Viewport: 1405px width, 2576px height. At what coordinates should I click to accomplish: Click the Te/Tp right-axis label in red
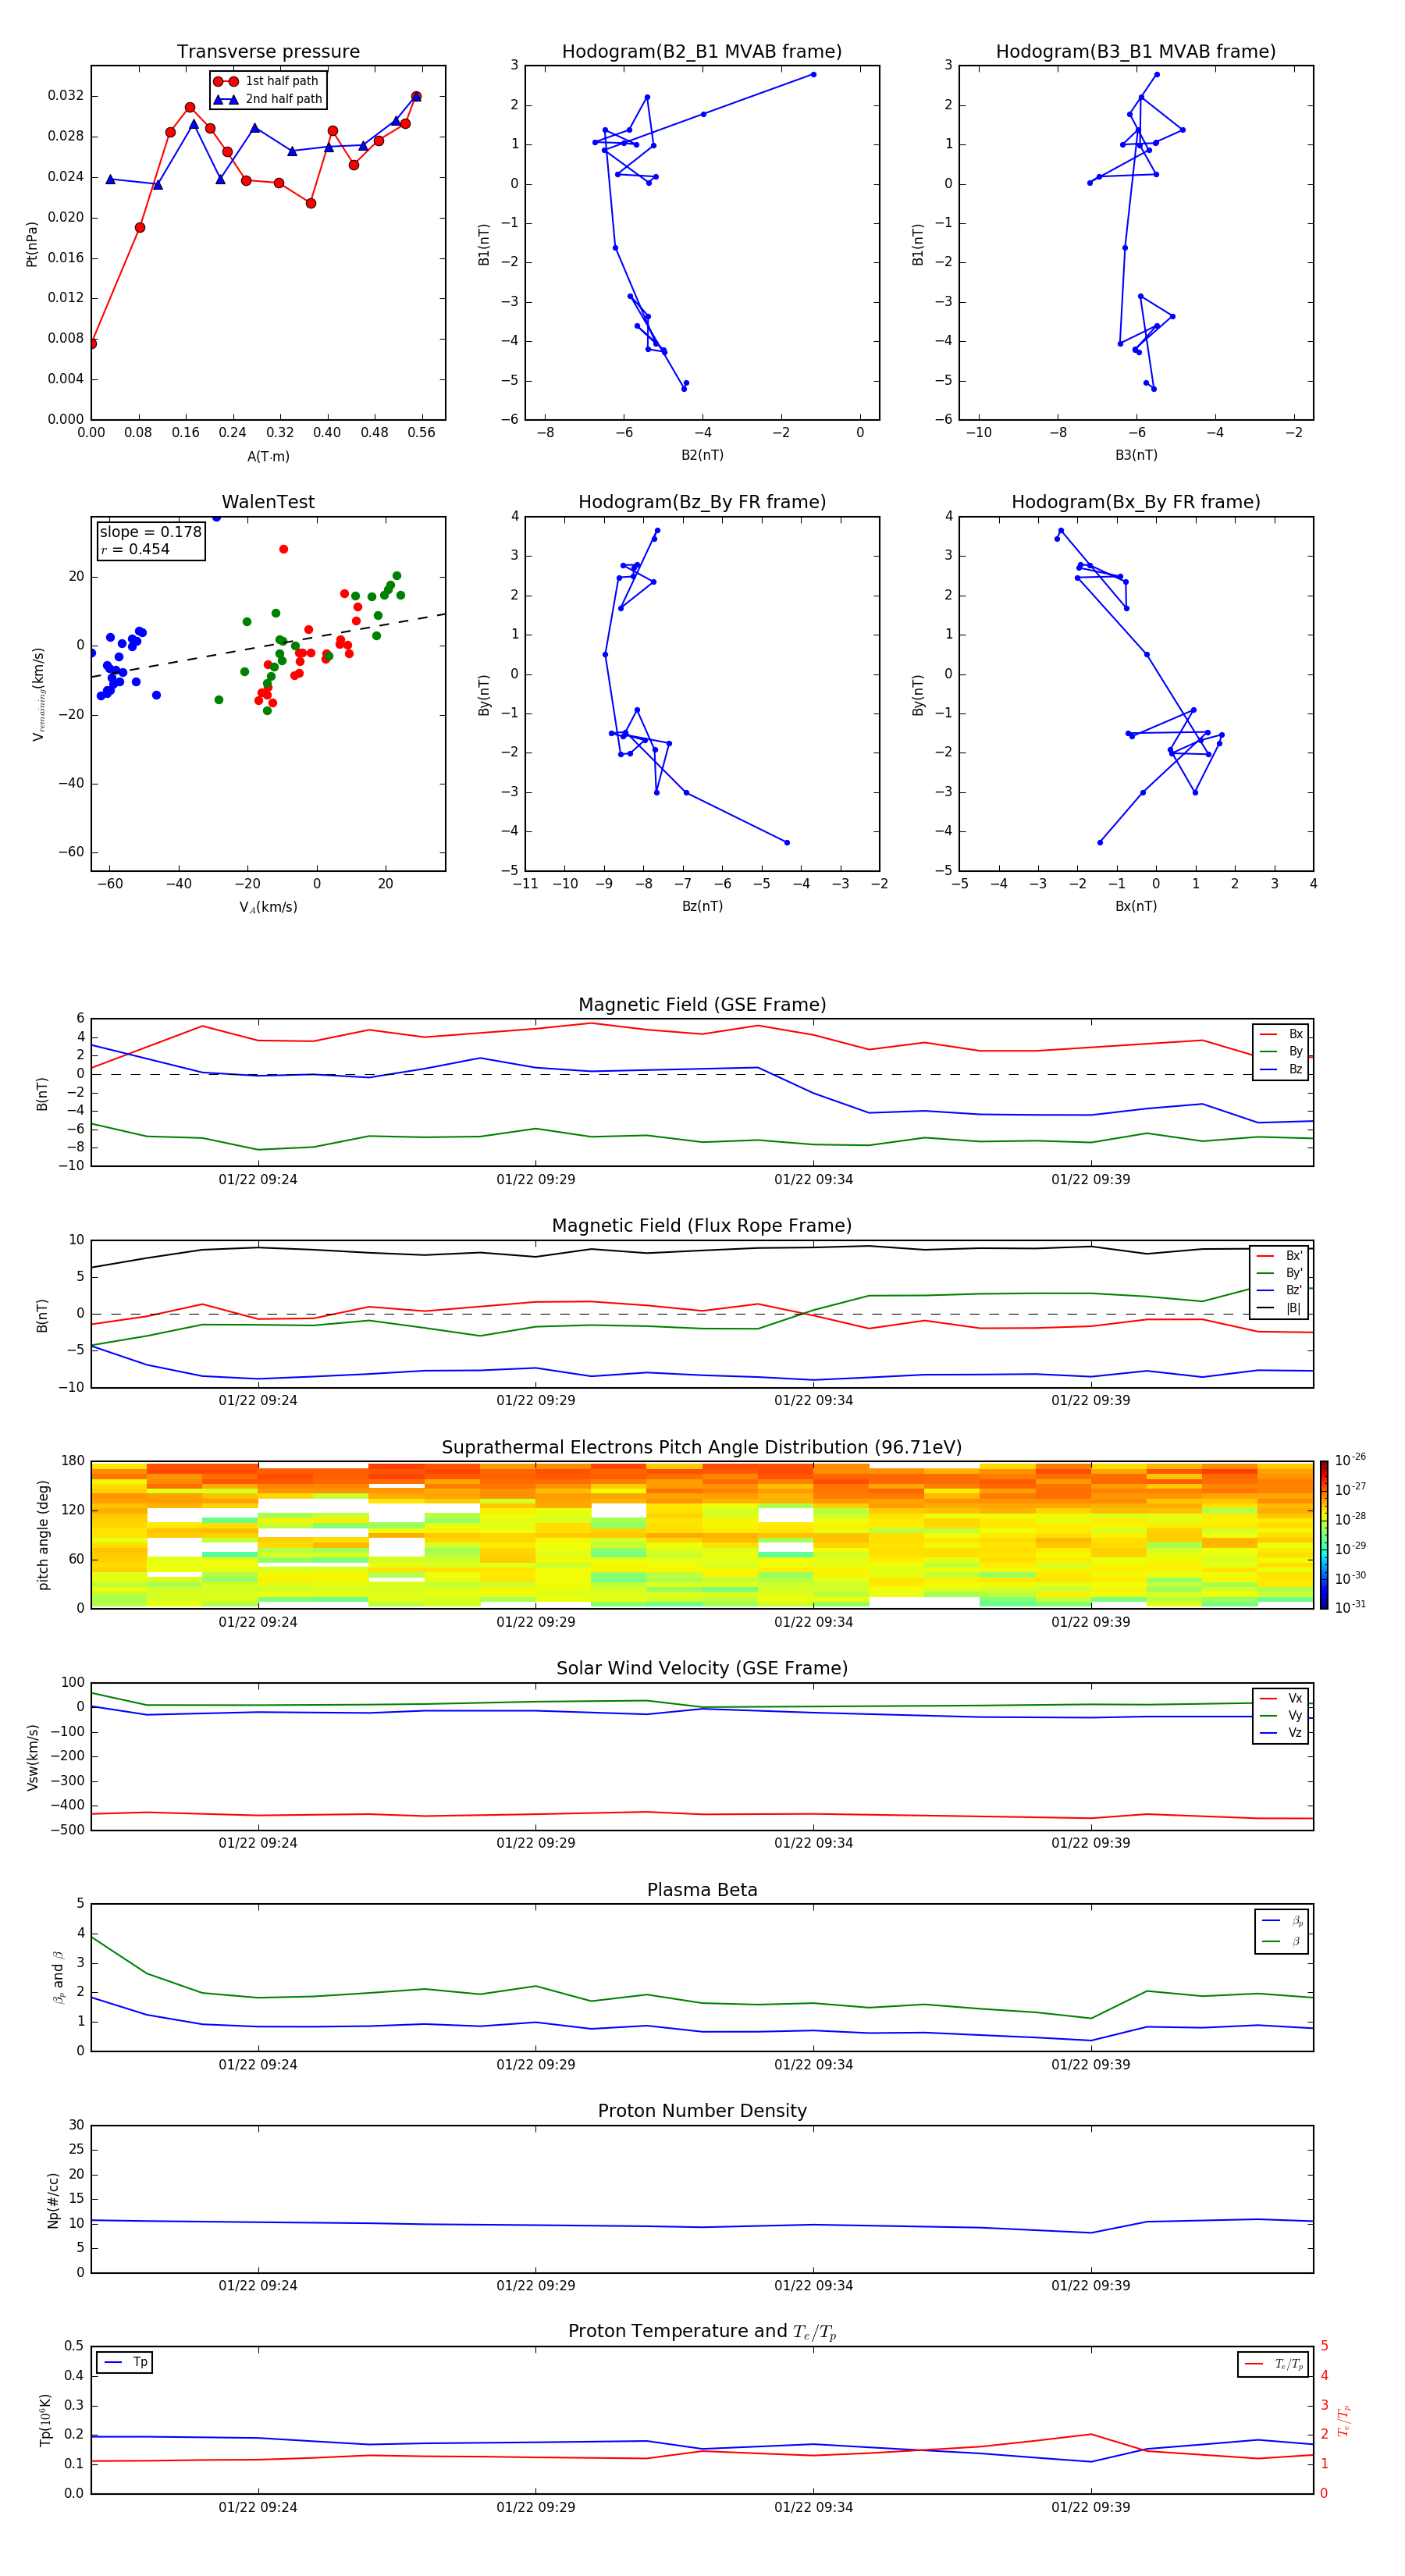[1344, 2420]
